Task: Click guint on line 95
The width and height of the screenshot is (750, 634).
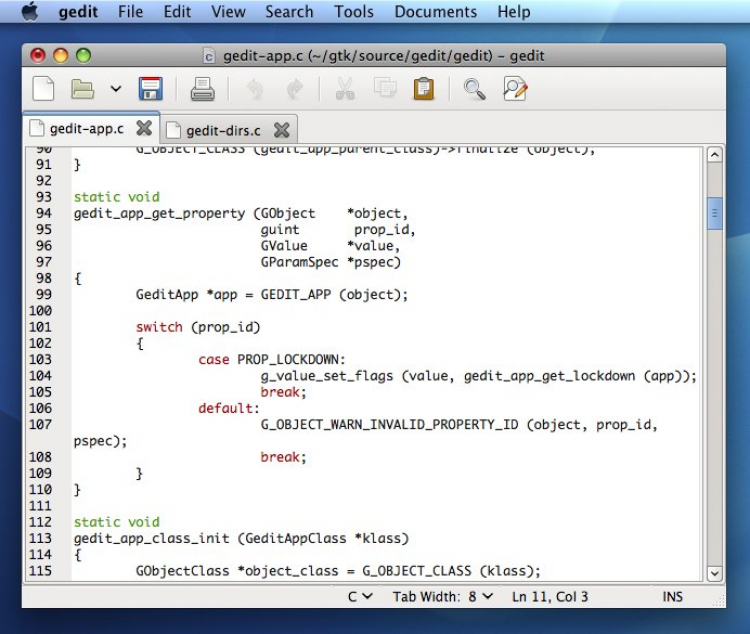Action: [x=280, y=230]
